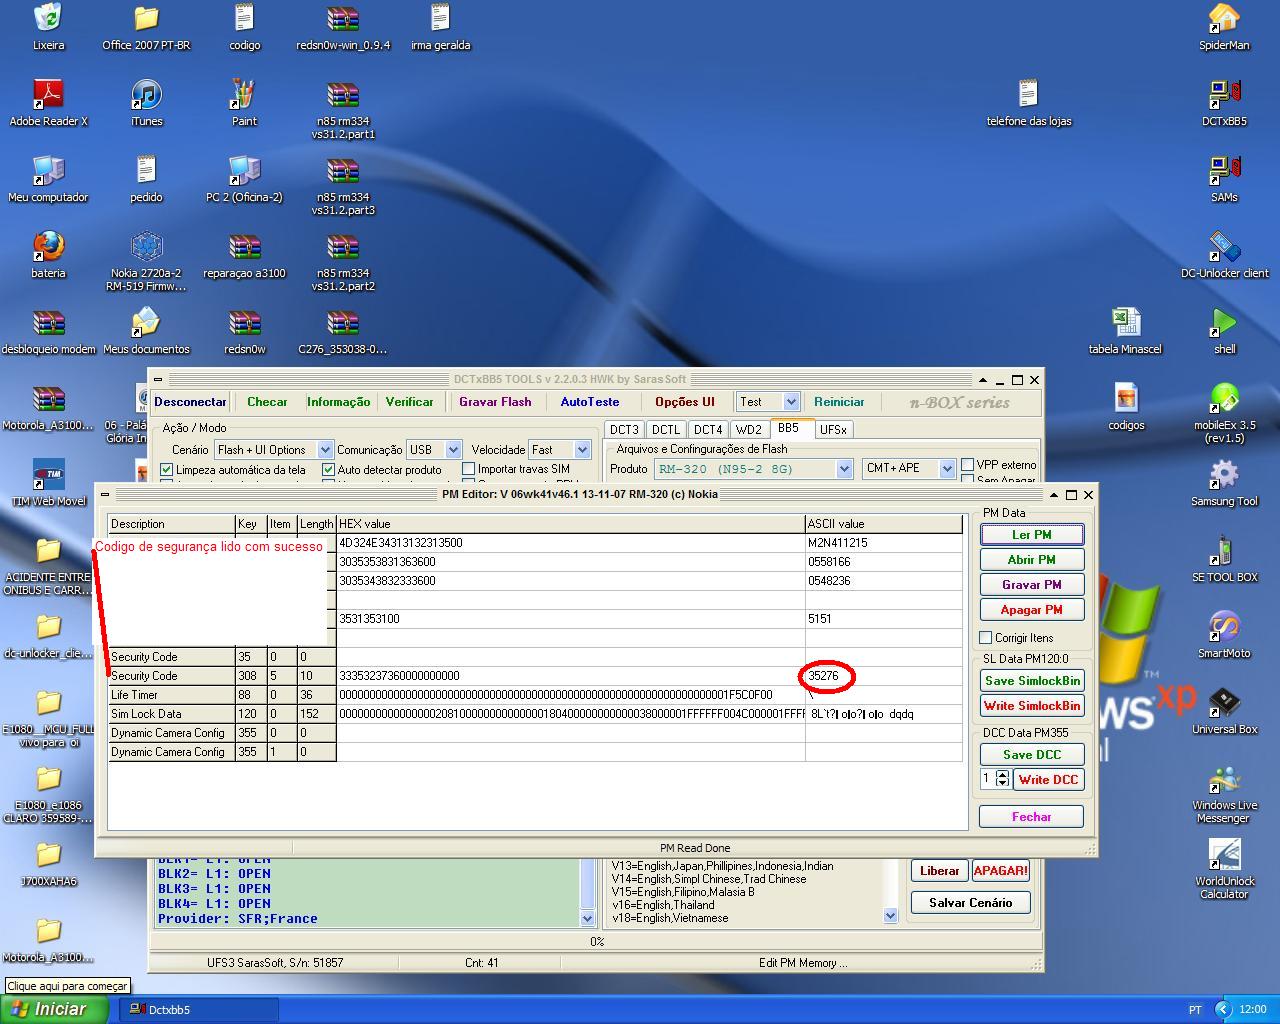The width and height of the screenshot is (1280, 1024).
Task: Launch iTunes from the desktop
Action: pos(146,103)
